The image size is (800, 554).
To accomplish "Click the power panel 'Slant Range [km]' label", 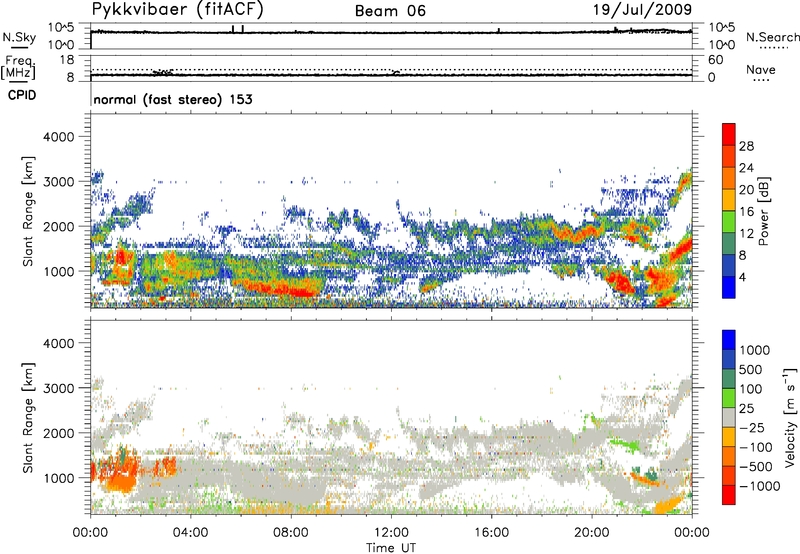I will point(29,211).
